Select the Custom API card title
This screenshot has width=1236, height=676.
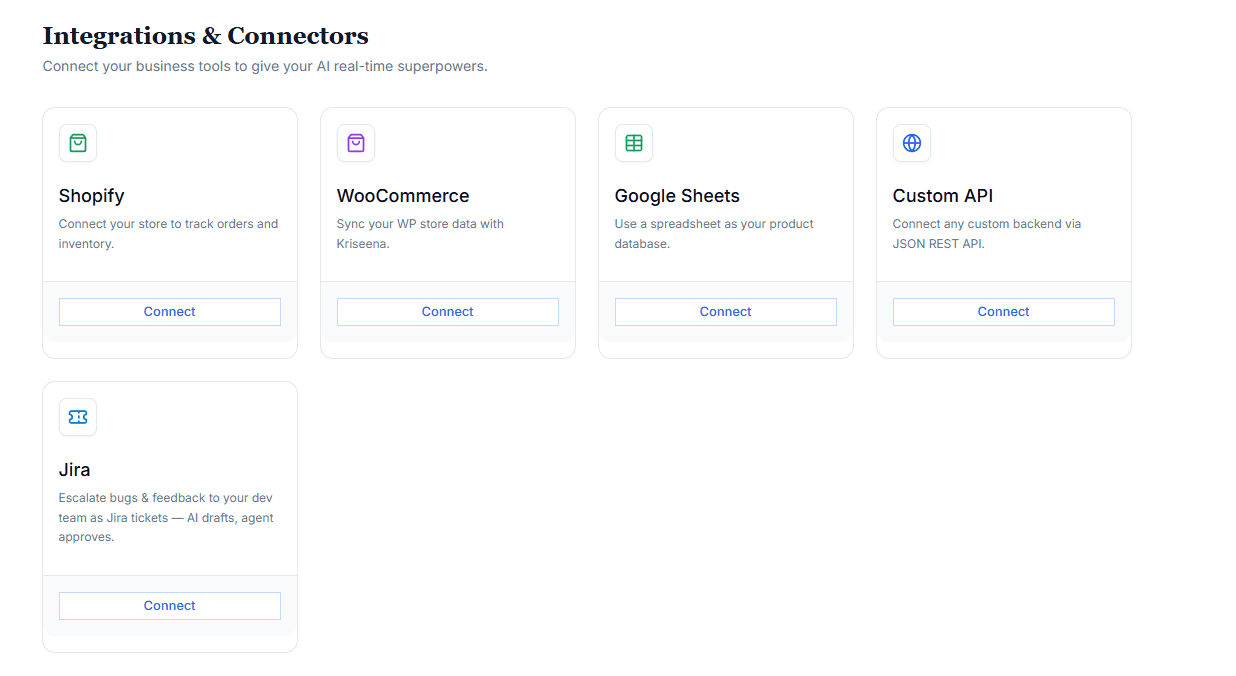coord(943,196)
